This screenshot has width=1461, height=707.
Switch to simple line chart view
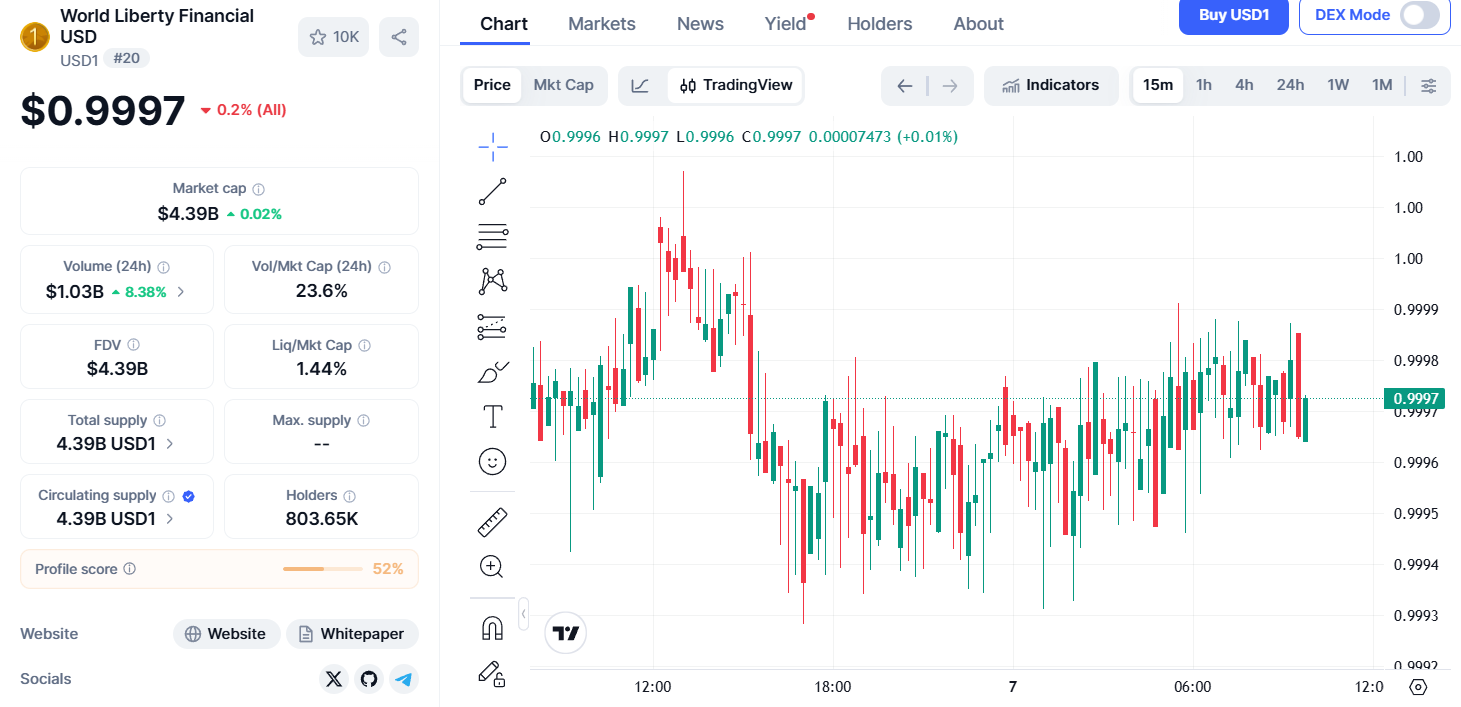(x=641, y=86)
